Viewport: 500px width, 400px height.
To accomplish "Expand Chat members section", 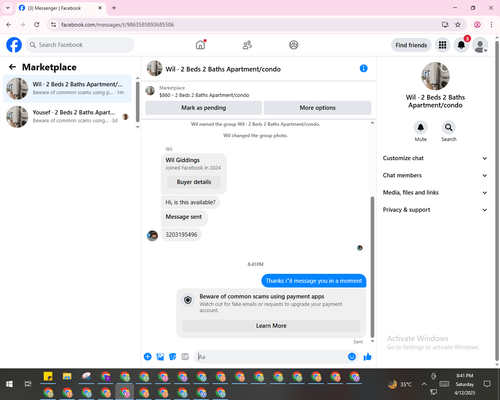I will (435, 175).
